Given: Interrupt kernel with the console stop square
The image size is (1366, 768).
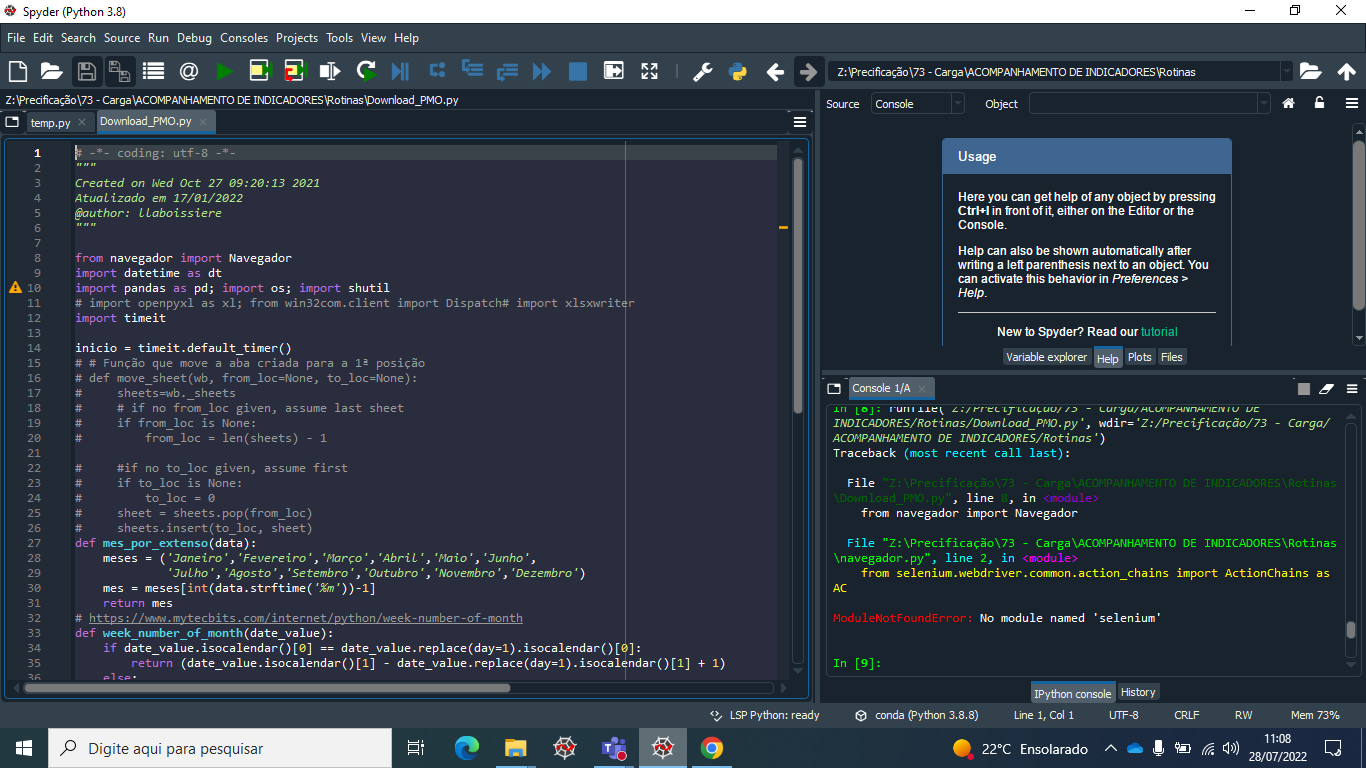Looking at the screenshot, I should coord(1303,388).
